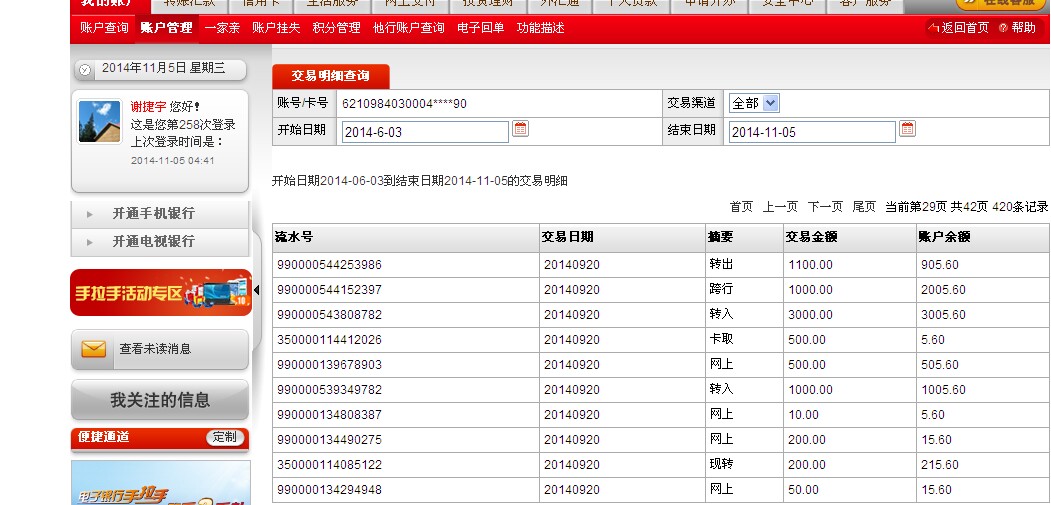Image resolution: width=1051 pixels, height=505 pixels.
Task: Click the 开始日期 input field
Action: (425, 132)
